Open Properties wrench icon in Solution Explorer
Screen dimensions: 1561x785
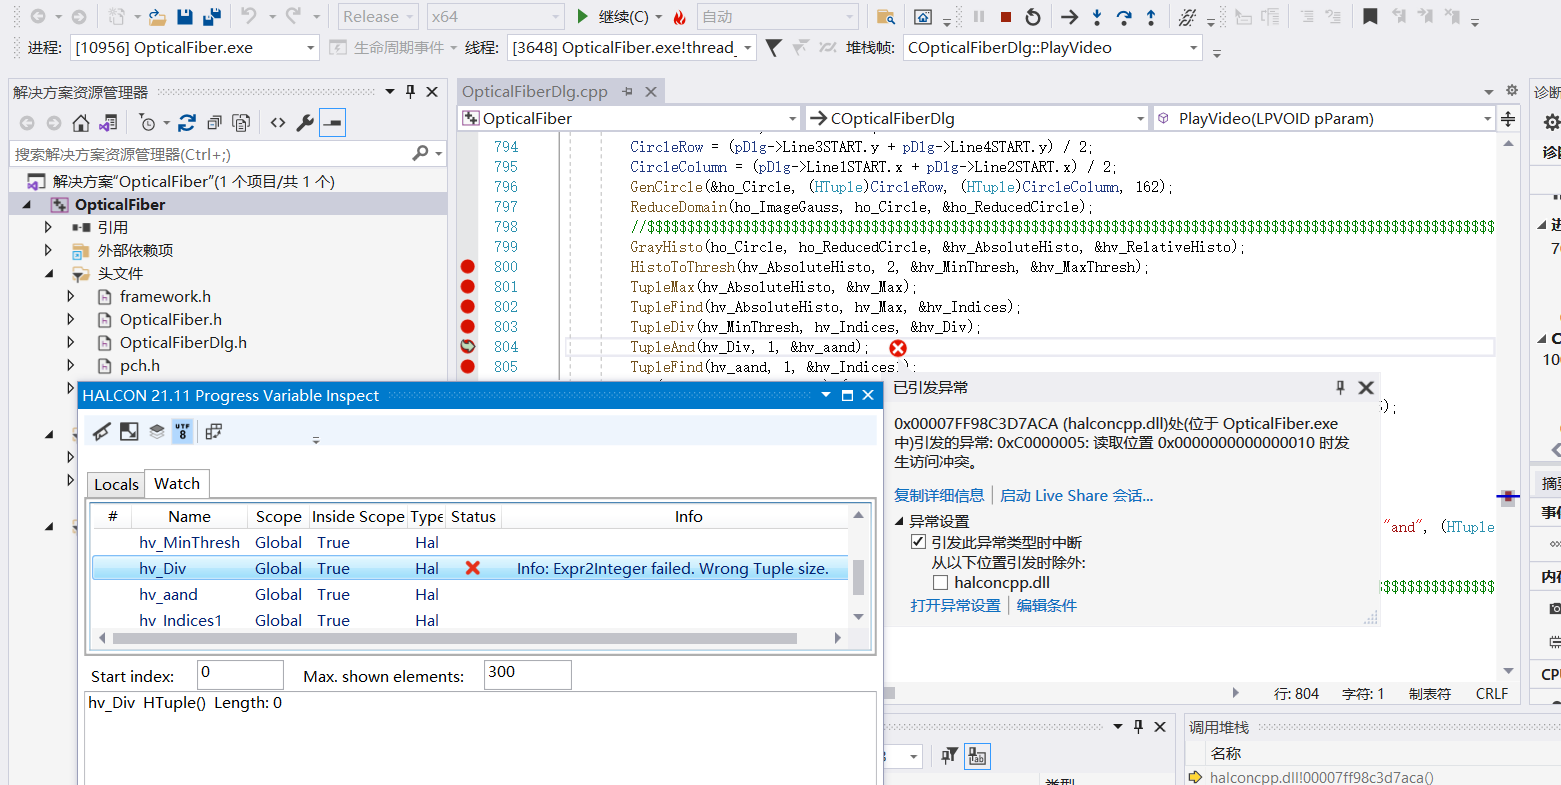(305, 123)
